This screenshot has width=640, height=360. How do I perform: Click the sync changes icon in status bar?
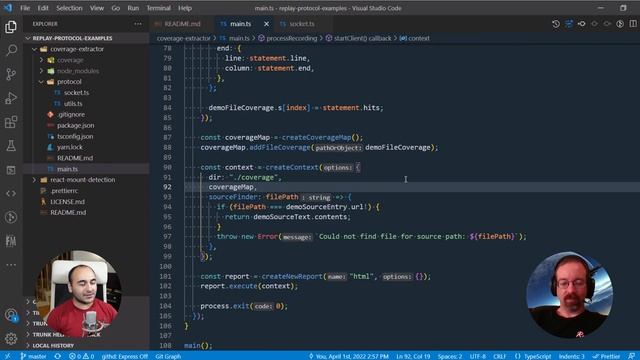click(58, 356)
